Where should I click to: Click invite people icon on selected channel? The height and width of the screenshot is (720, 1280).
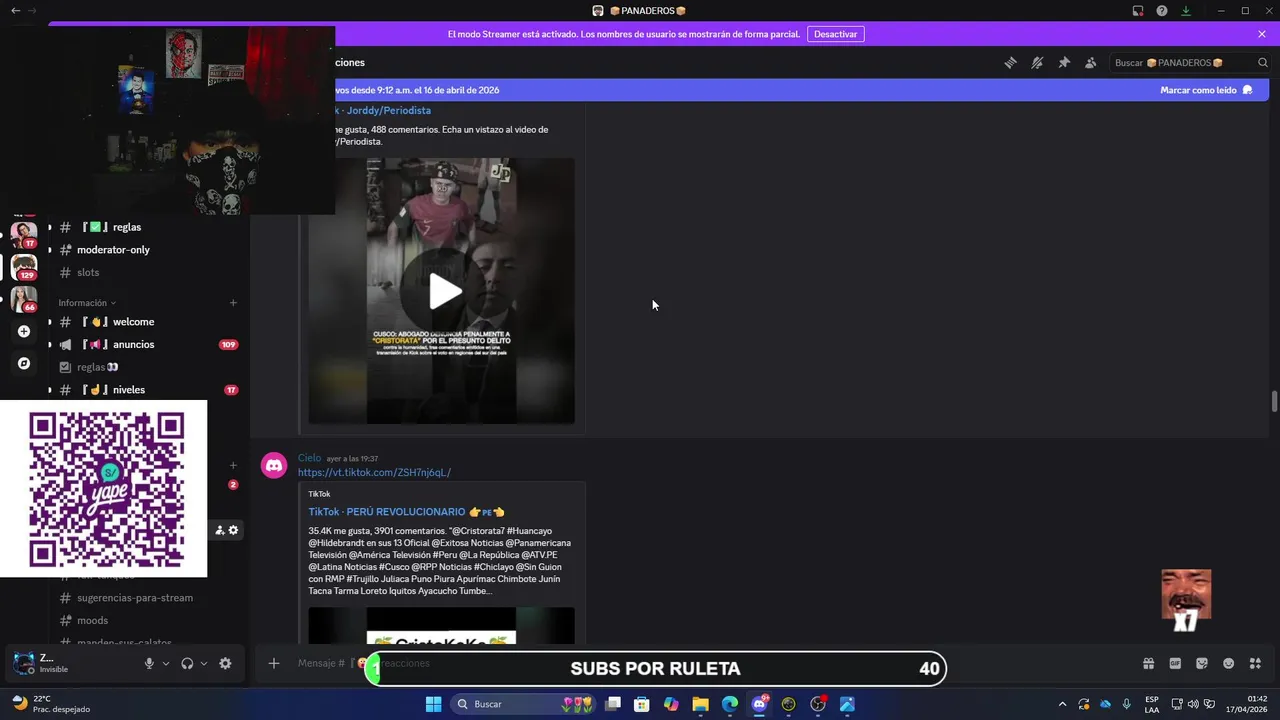tap(220, 530)
